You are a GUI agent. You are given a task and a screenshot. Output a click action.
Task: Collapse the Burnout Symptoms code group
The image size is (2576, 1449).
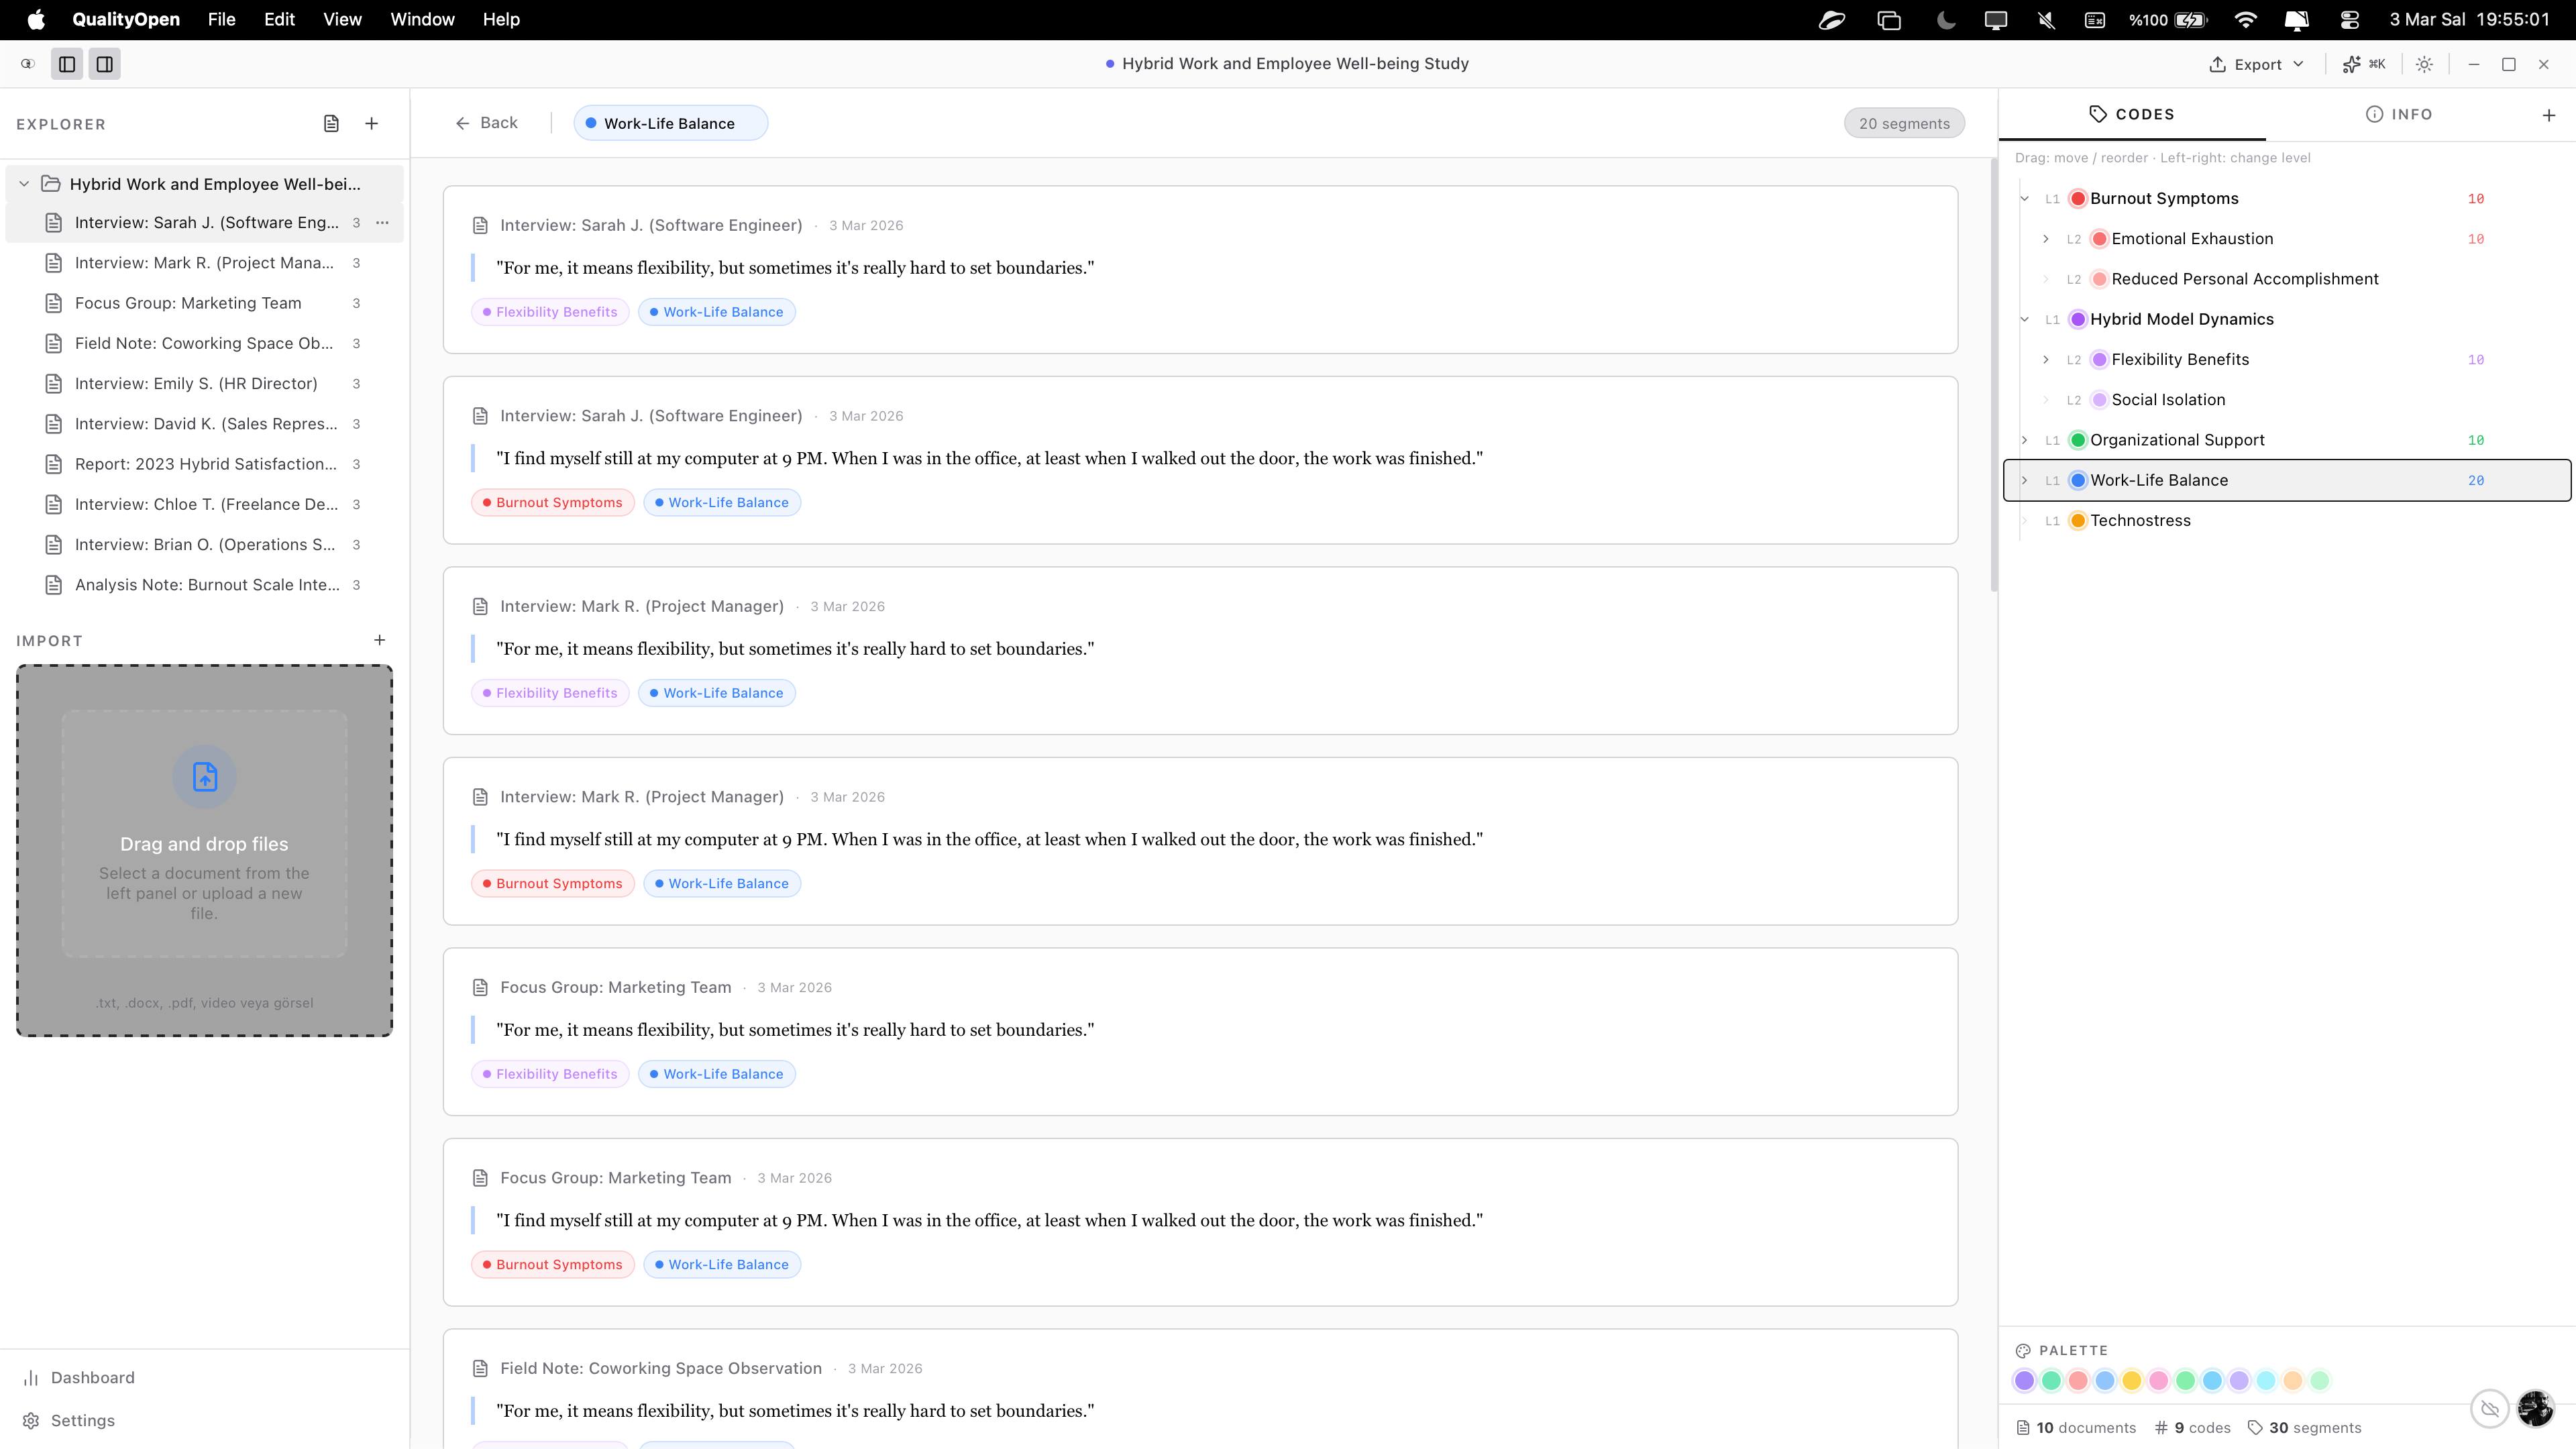point(2025,199)
